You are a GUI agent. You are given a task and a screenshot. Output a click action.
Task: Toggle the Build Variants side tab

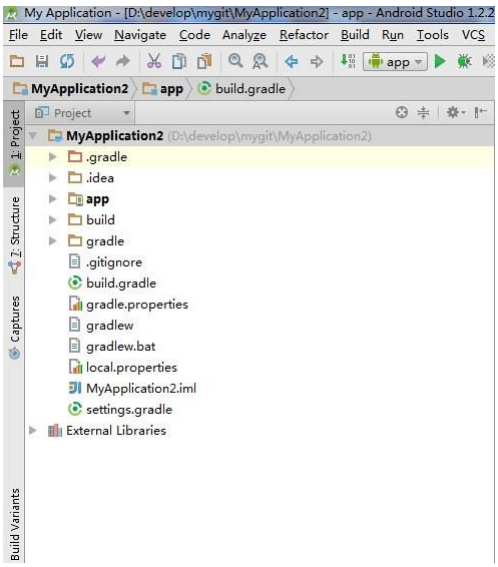14,524
